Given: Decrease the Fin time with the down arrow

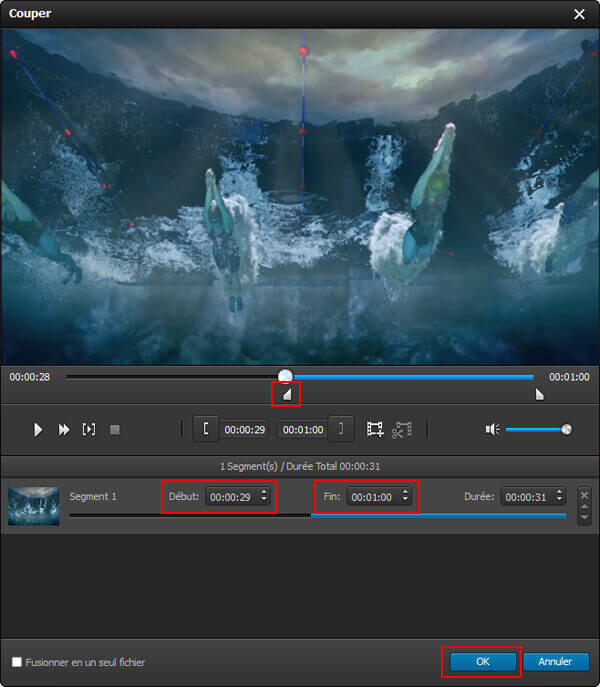Looking at the screenshot, I should click(405, 500).
